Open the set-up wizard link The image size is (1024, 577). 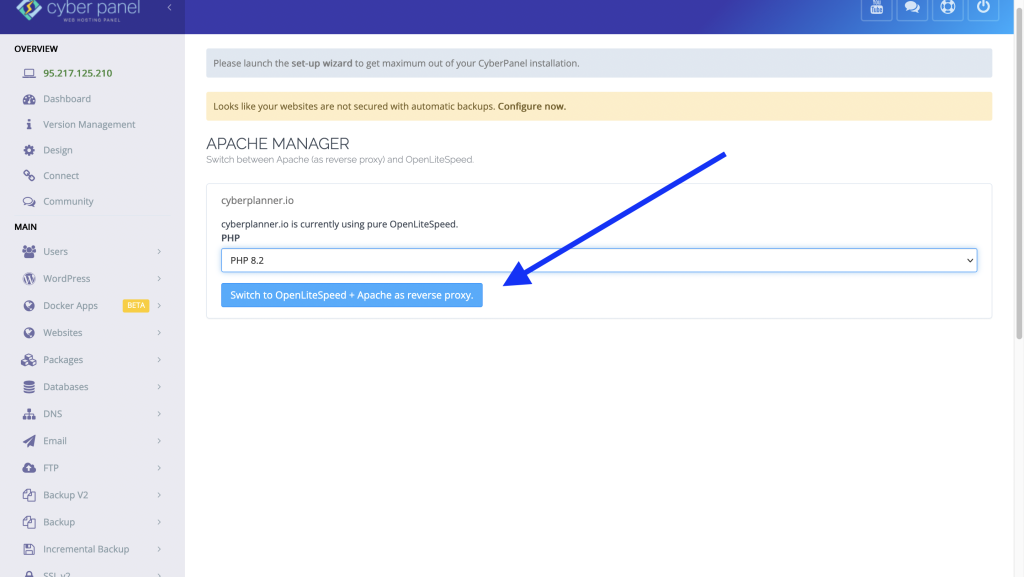click(321, 63)
